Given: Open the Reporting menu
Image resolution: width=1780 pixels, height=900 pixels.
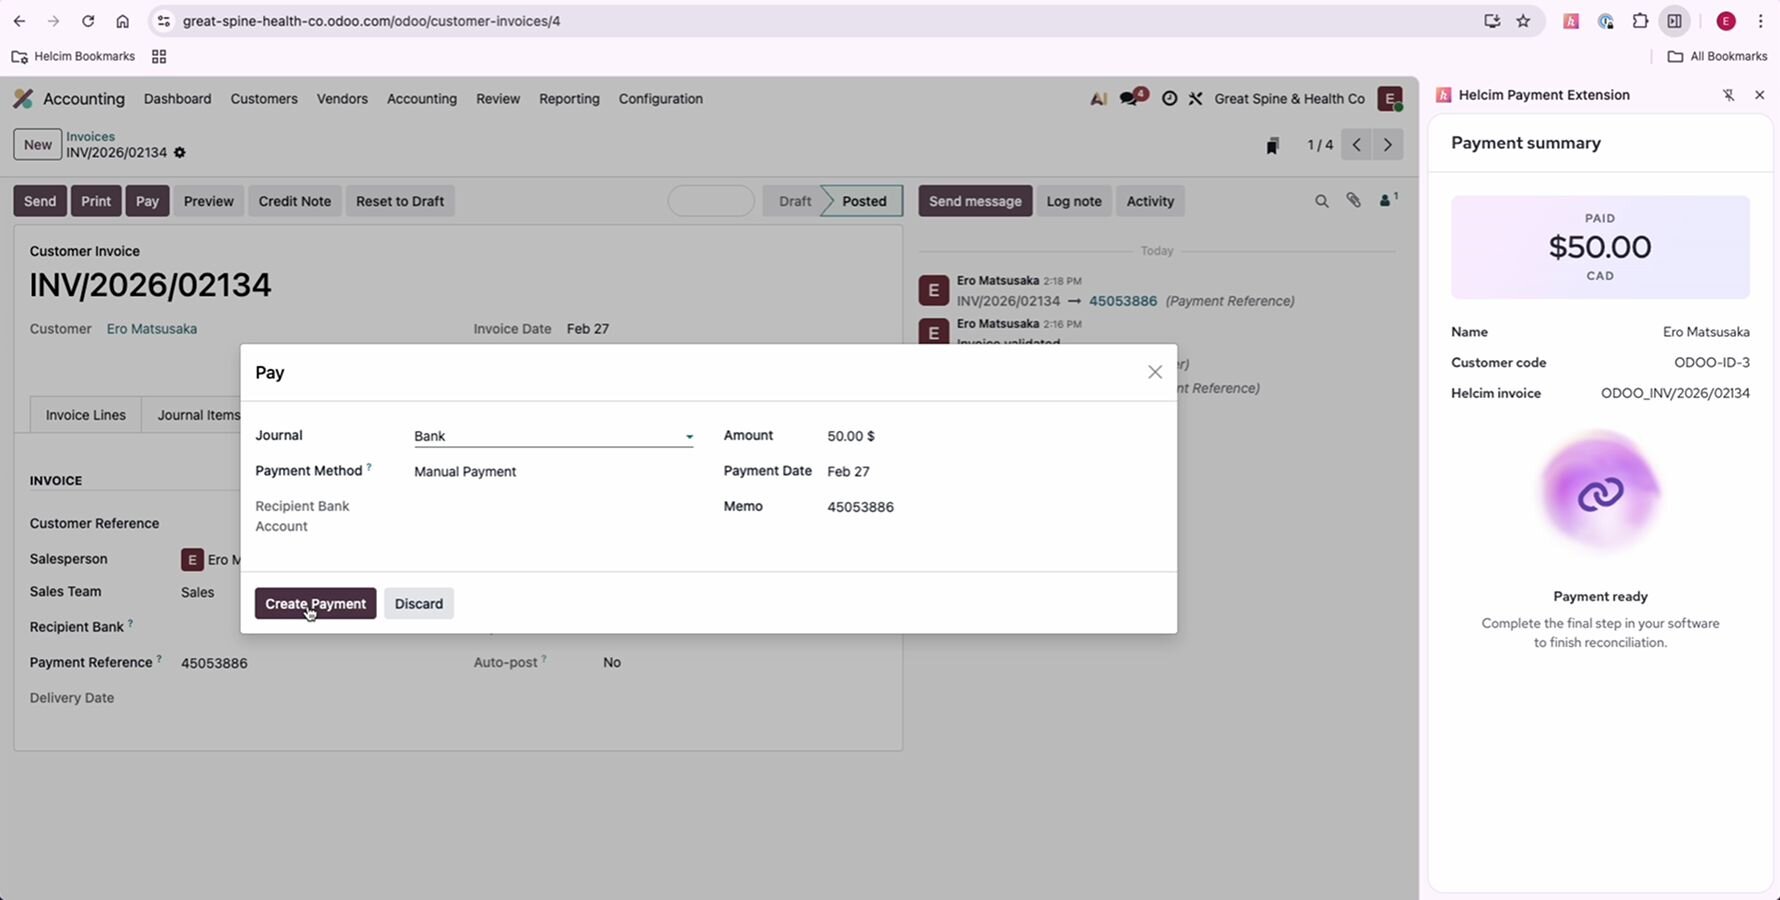Looking at the screenshot, I should pos(569,99).
